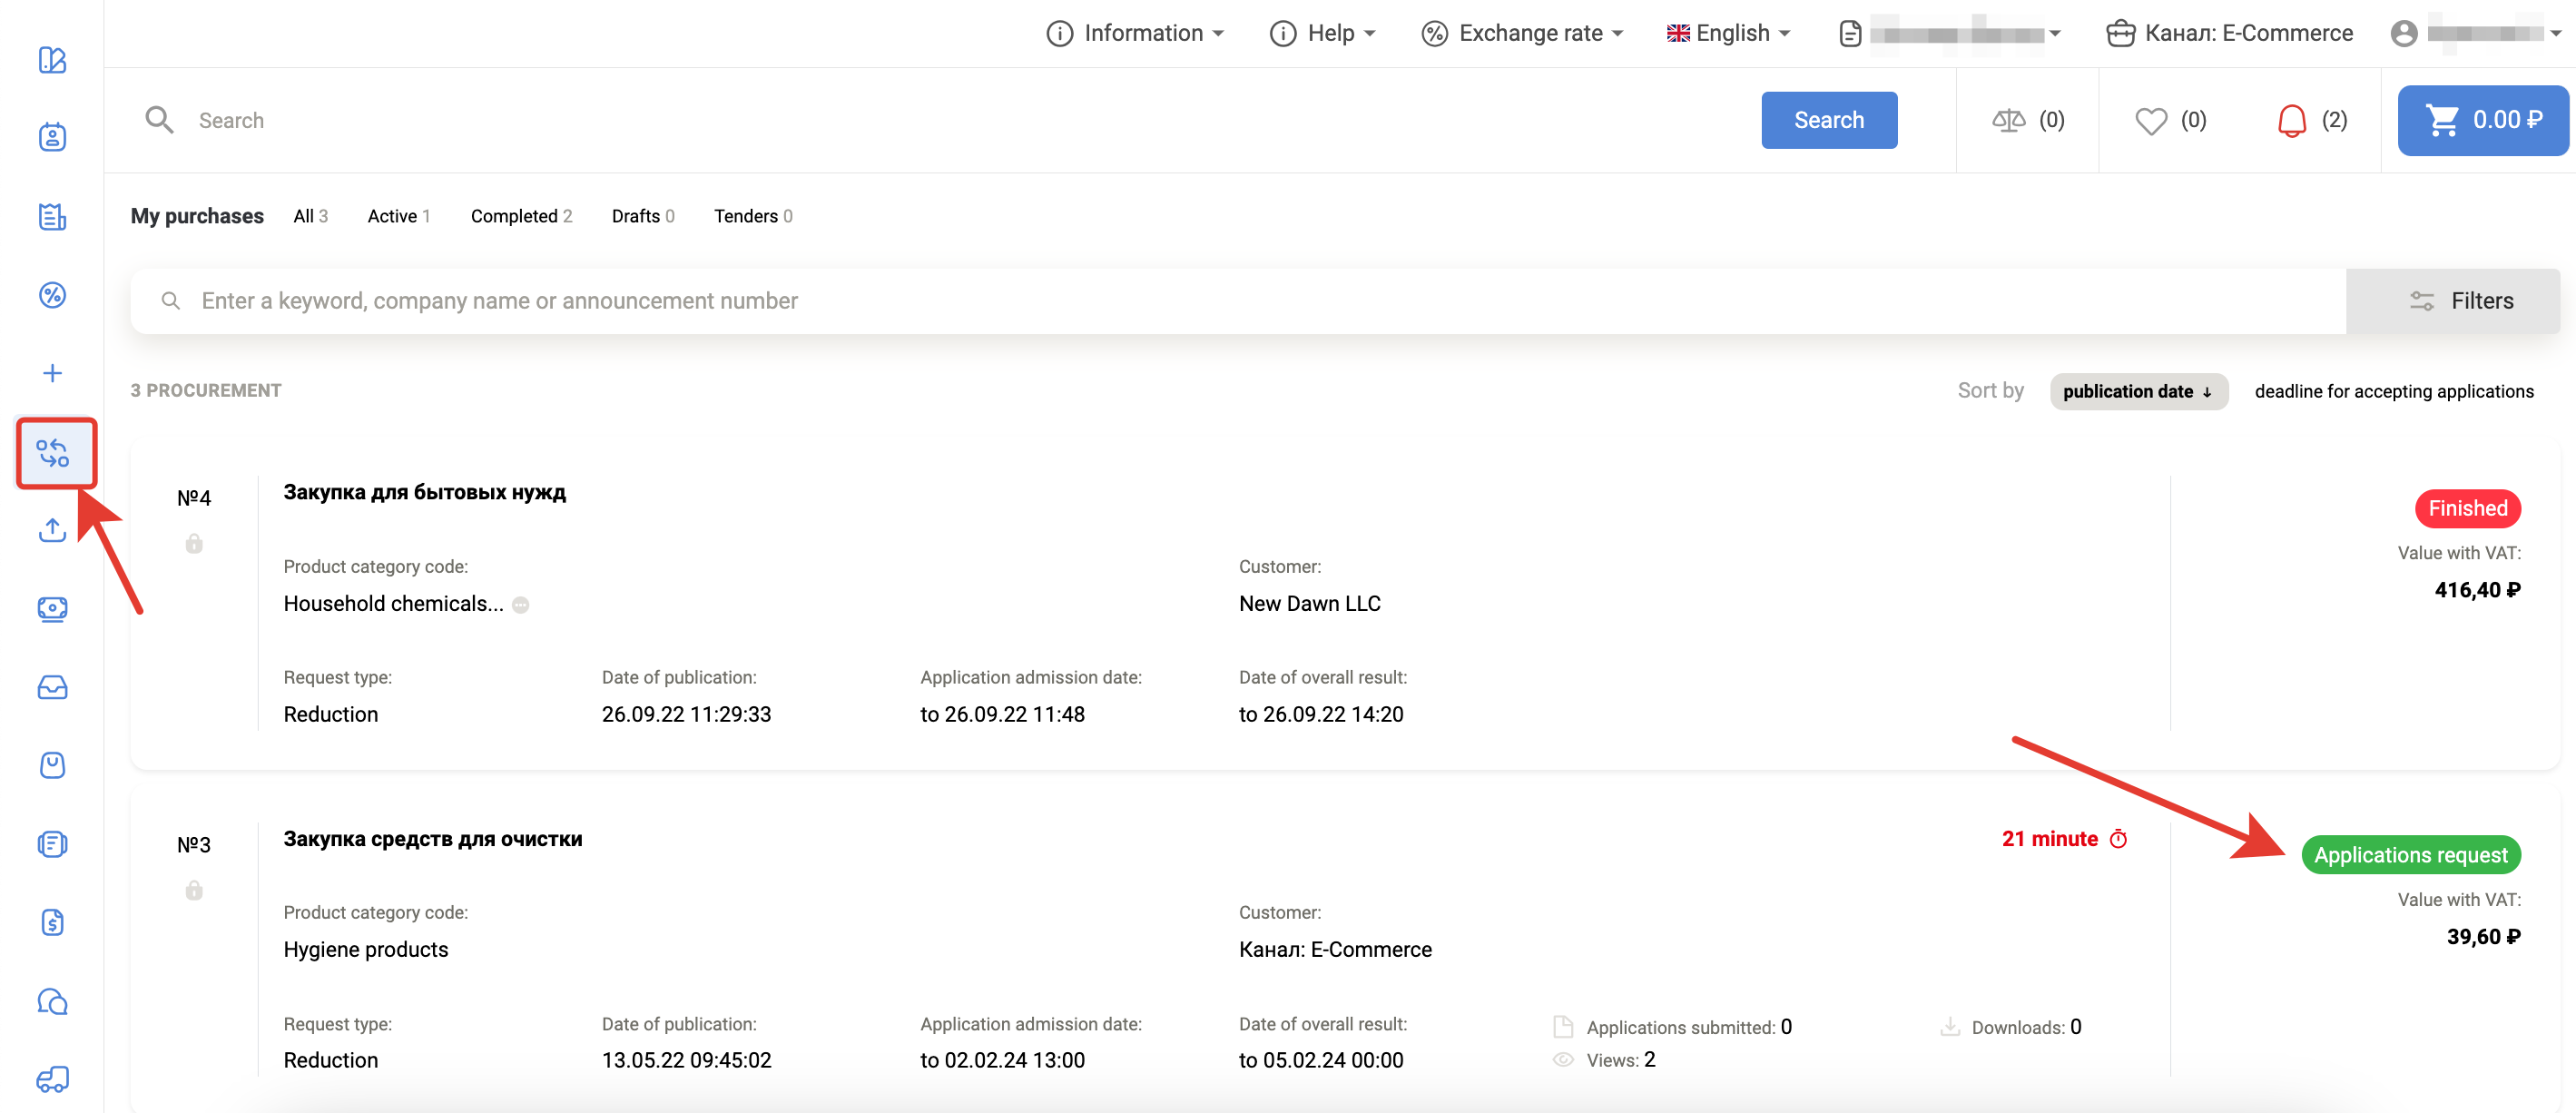The height and width of the screenshot is (1113, 2576).
Task: Open the Filters panel
Action: click(2453, 301)
